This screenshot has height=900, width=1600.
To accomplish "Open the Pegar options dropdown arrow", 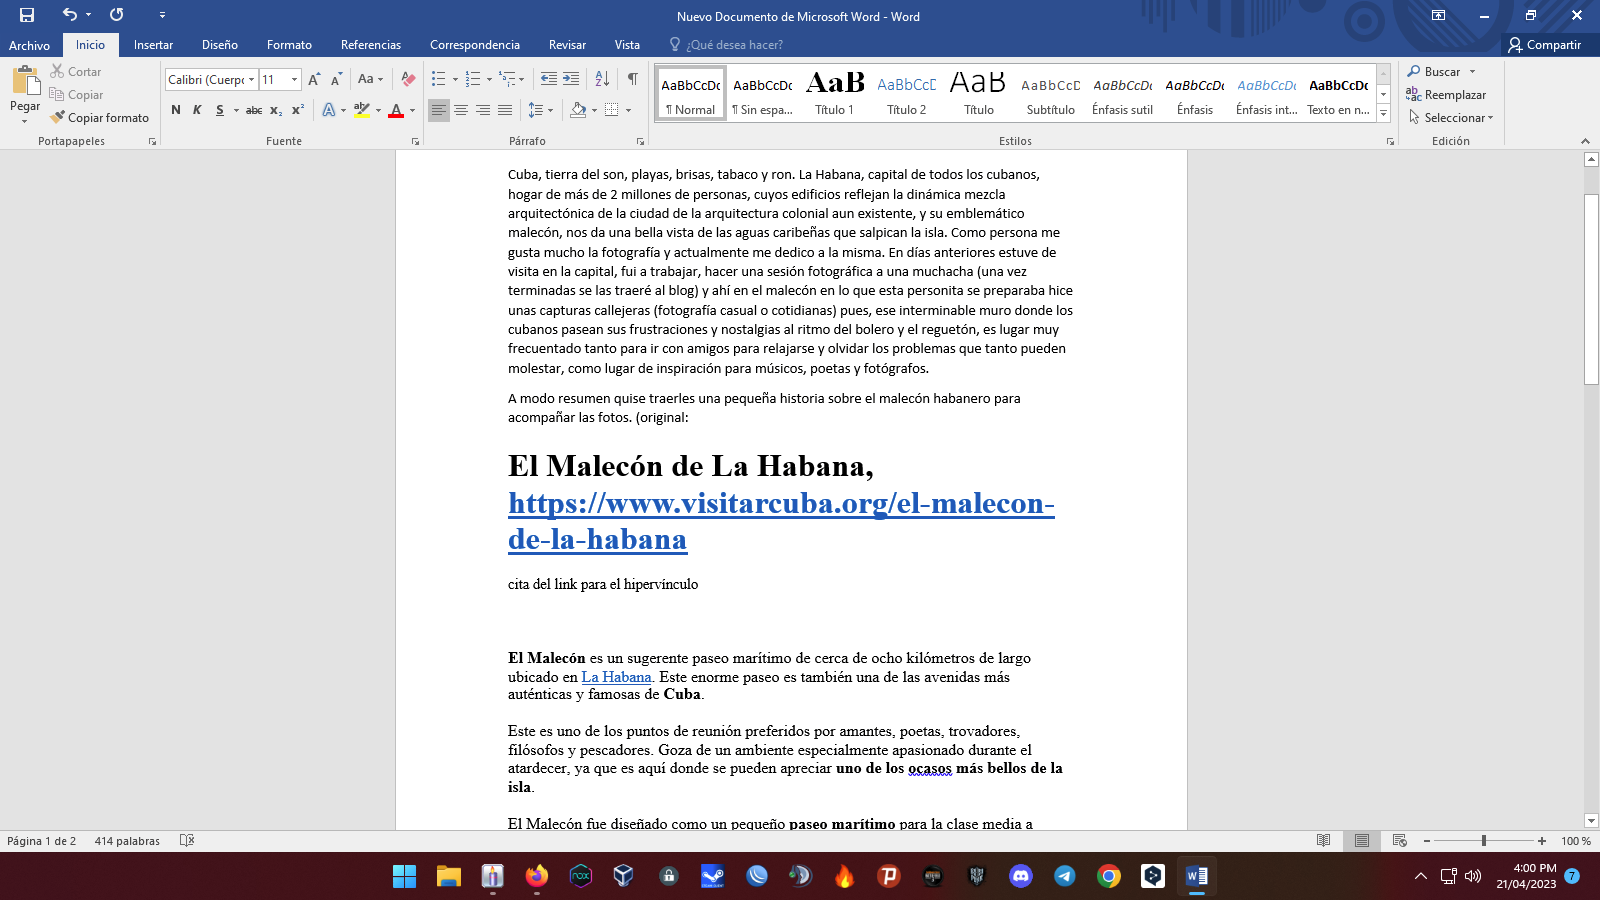I will 25,122.
